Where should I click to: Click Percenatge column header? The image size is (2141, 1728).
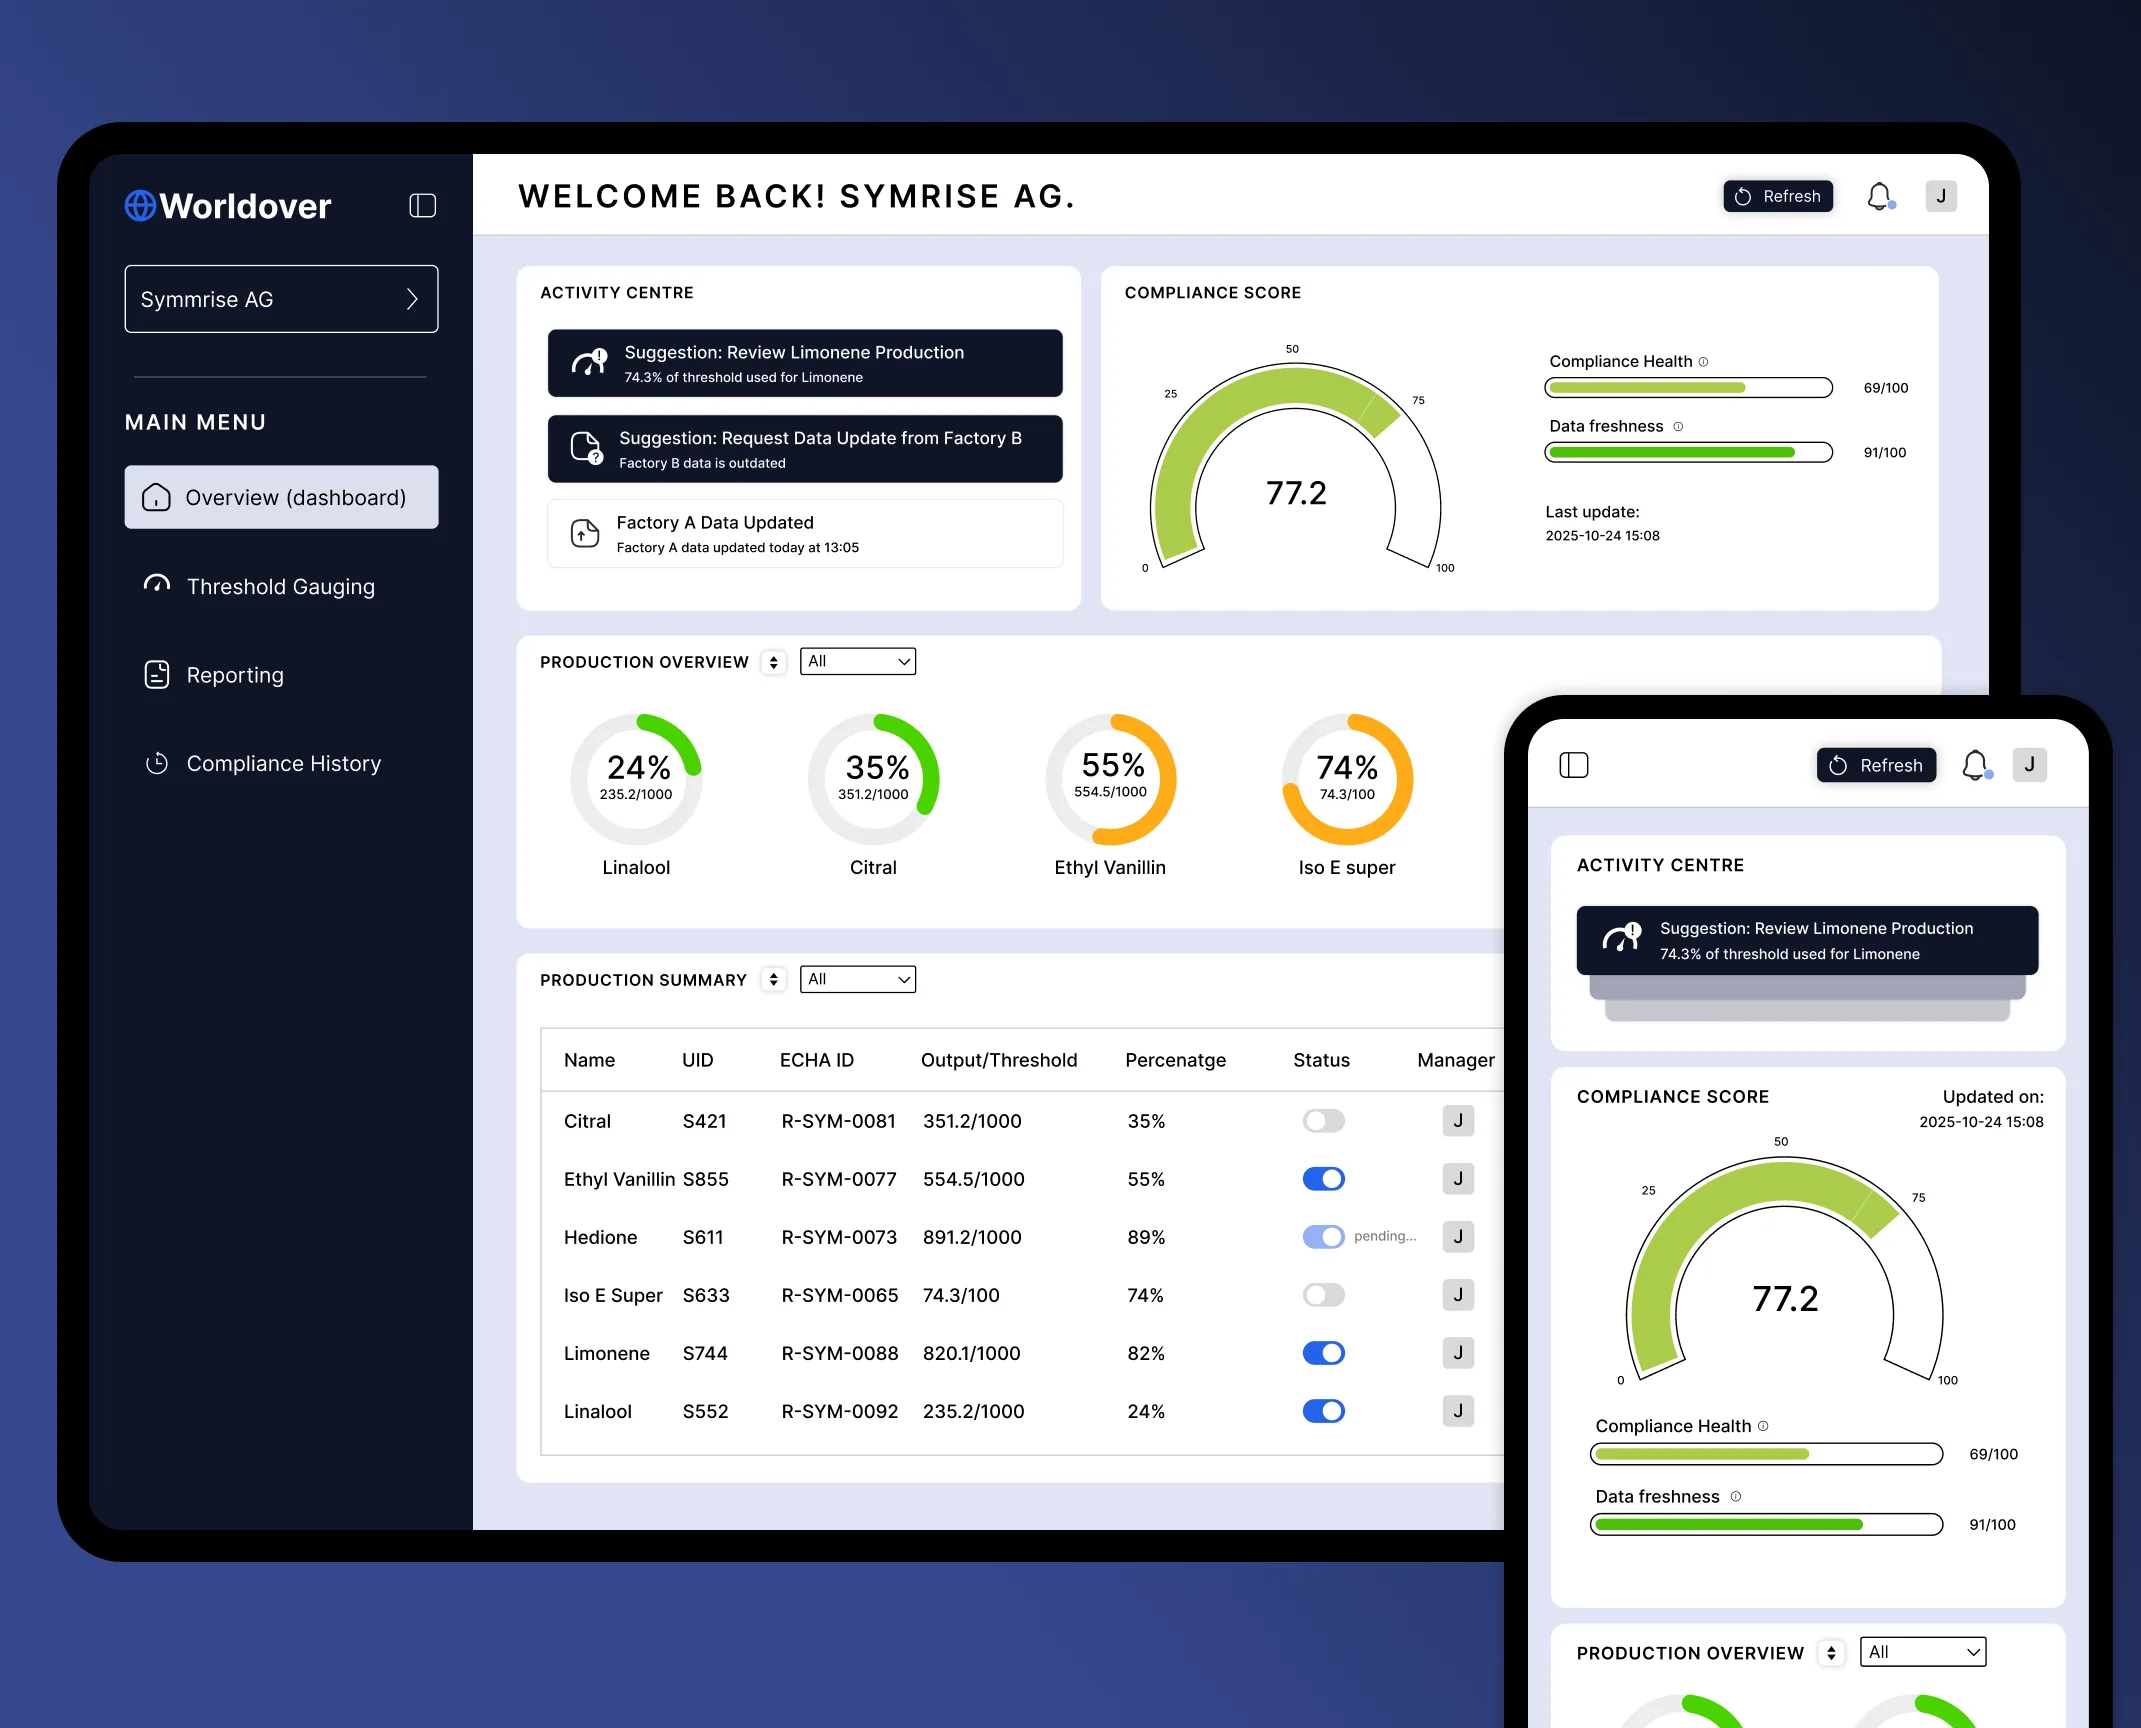click(1176, 1061)
